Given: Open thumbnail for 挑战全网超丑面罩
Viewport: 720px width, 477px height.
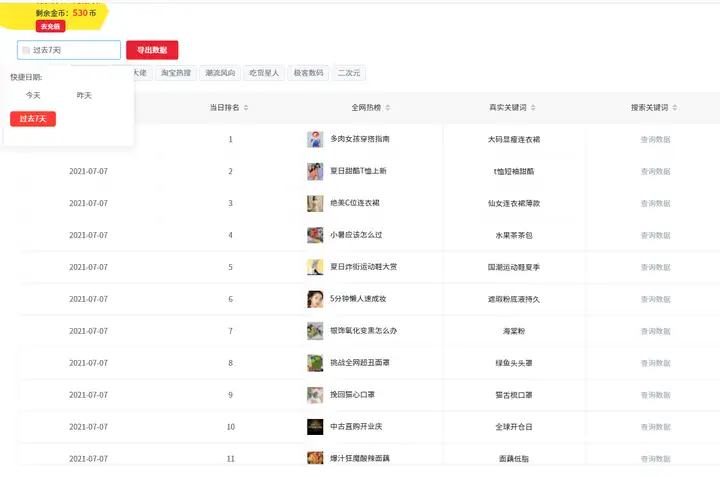Looking at the screenshot, I should tap(315, 363).
